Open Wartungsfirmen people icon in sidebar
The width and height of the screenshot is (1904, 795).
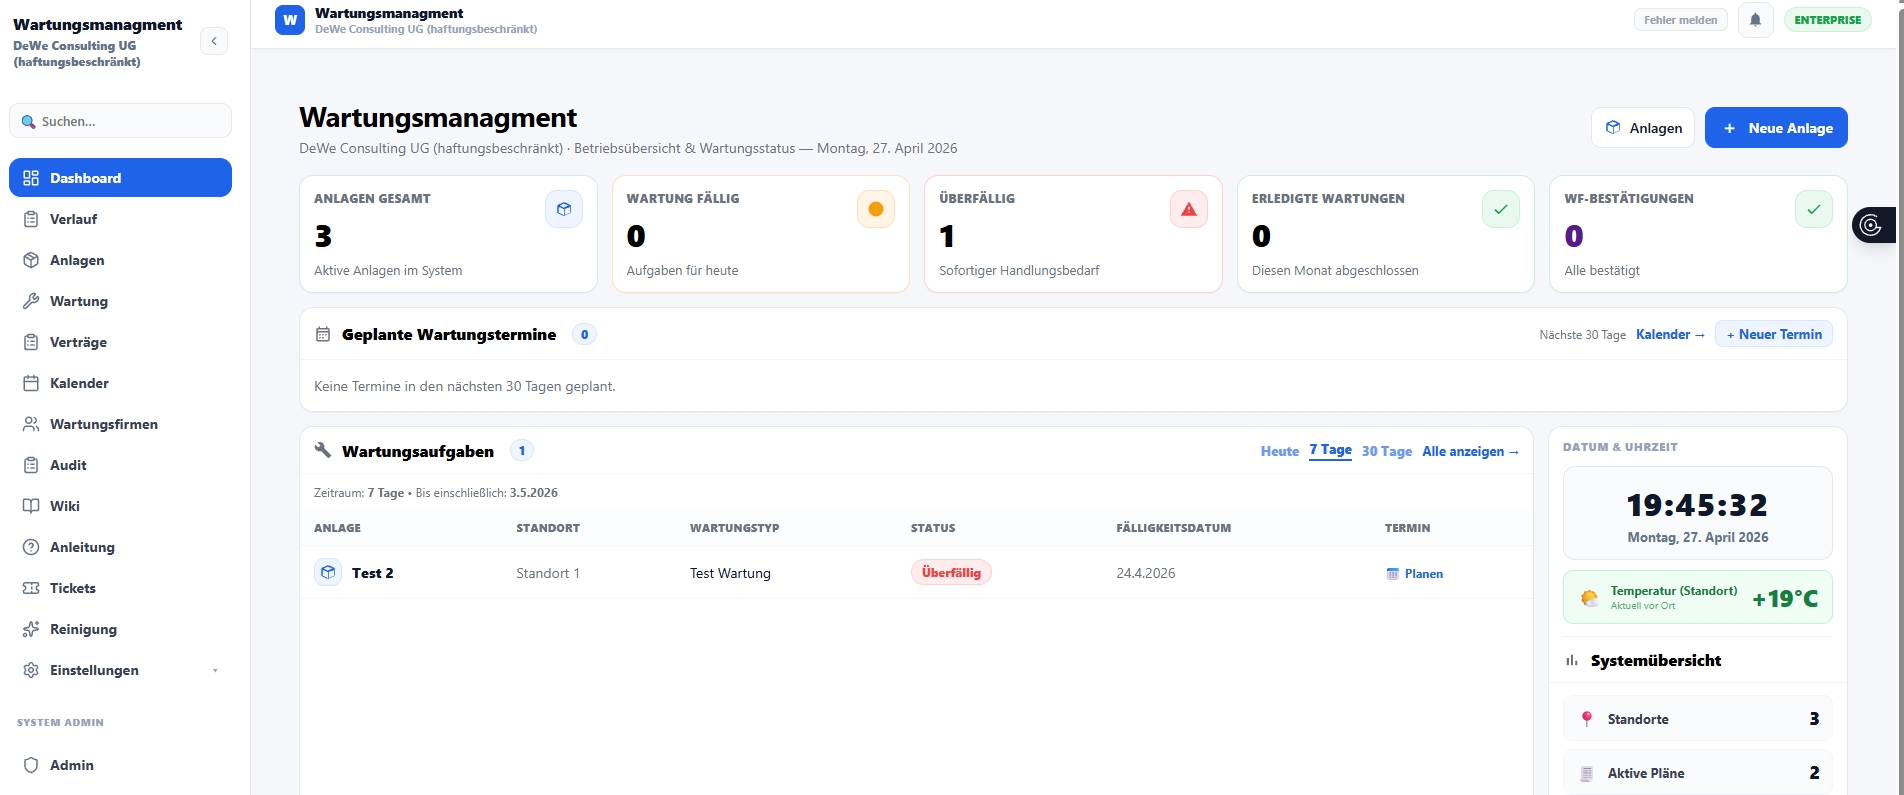coord(31,424)
